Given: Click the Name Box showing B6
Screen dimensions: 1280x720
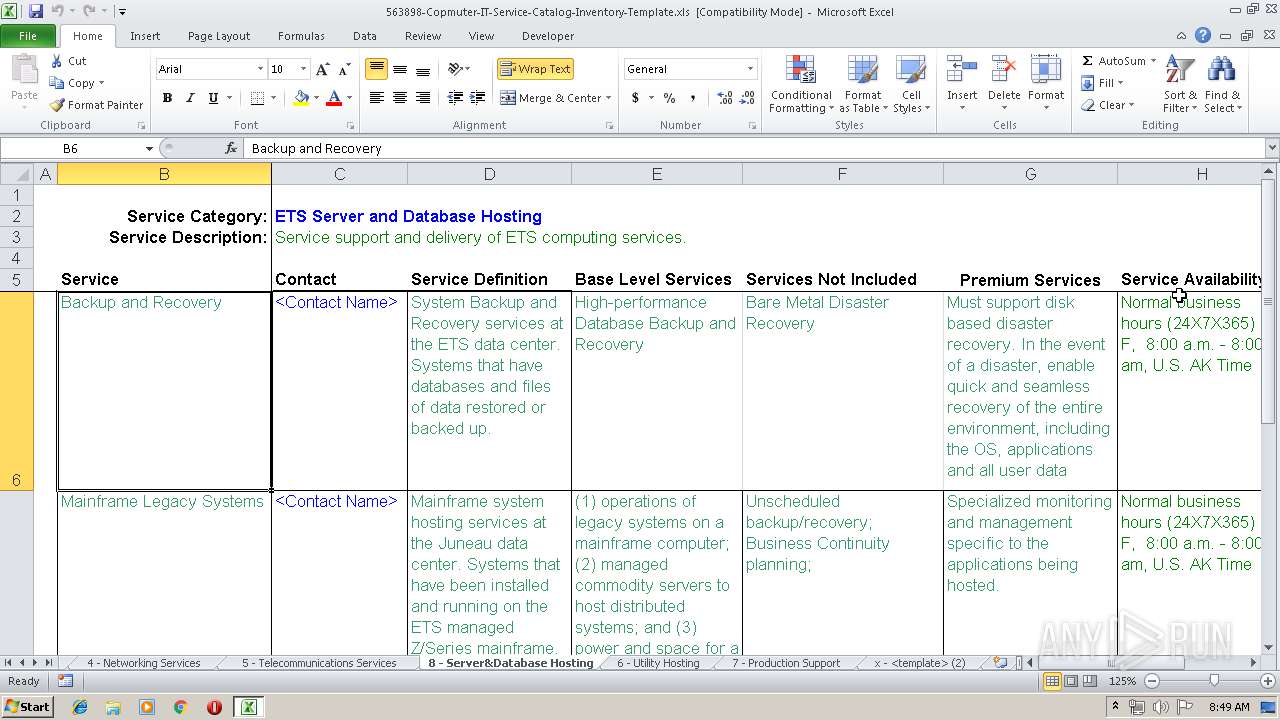Looking at the screenshot, I should pos(72,148).
